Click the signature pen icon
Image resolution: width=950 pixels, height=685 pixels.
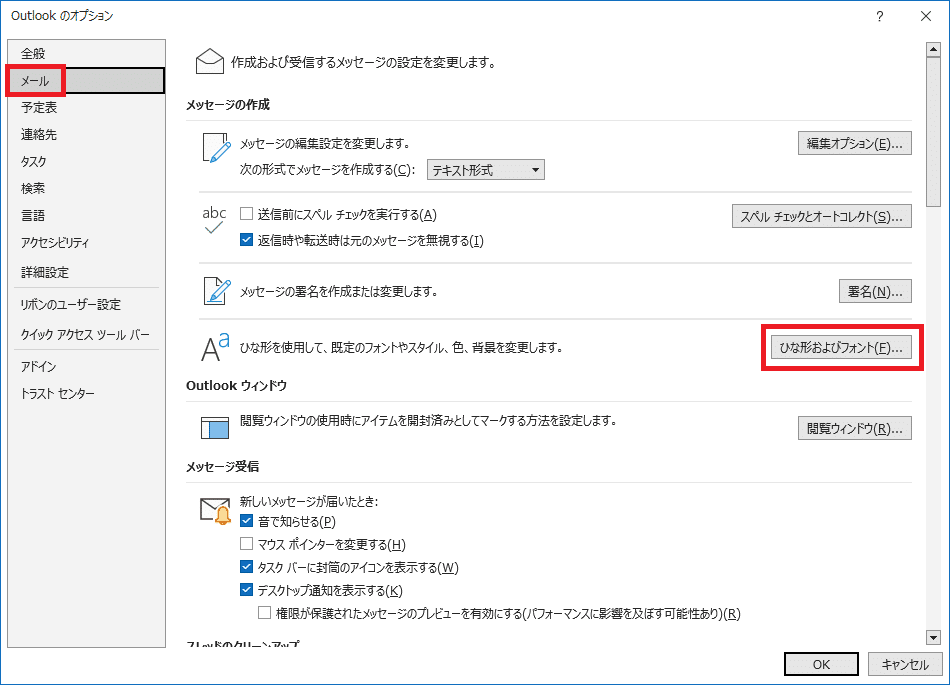pyautogui.click(x=217, y=291)
